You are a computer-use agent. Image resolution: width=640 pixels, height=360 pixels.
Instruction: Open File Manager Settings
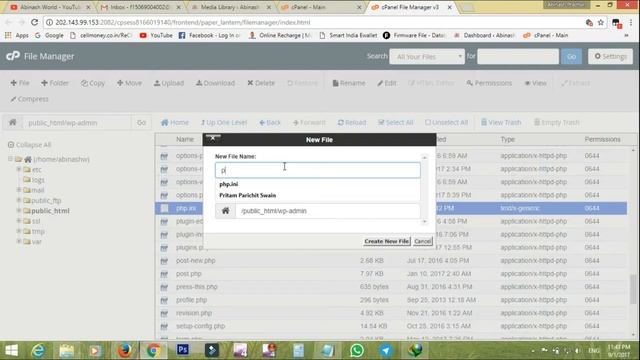point(610,56)
